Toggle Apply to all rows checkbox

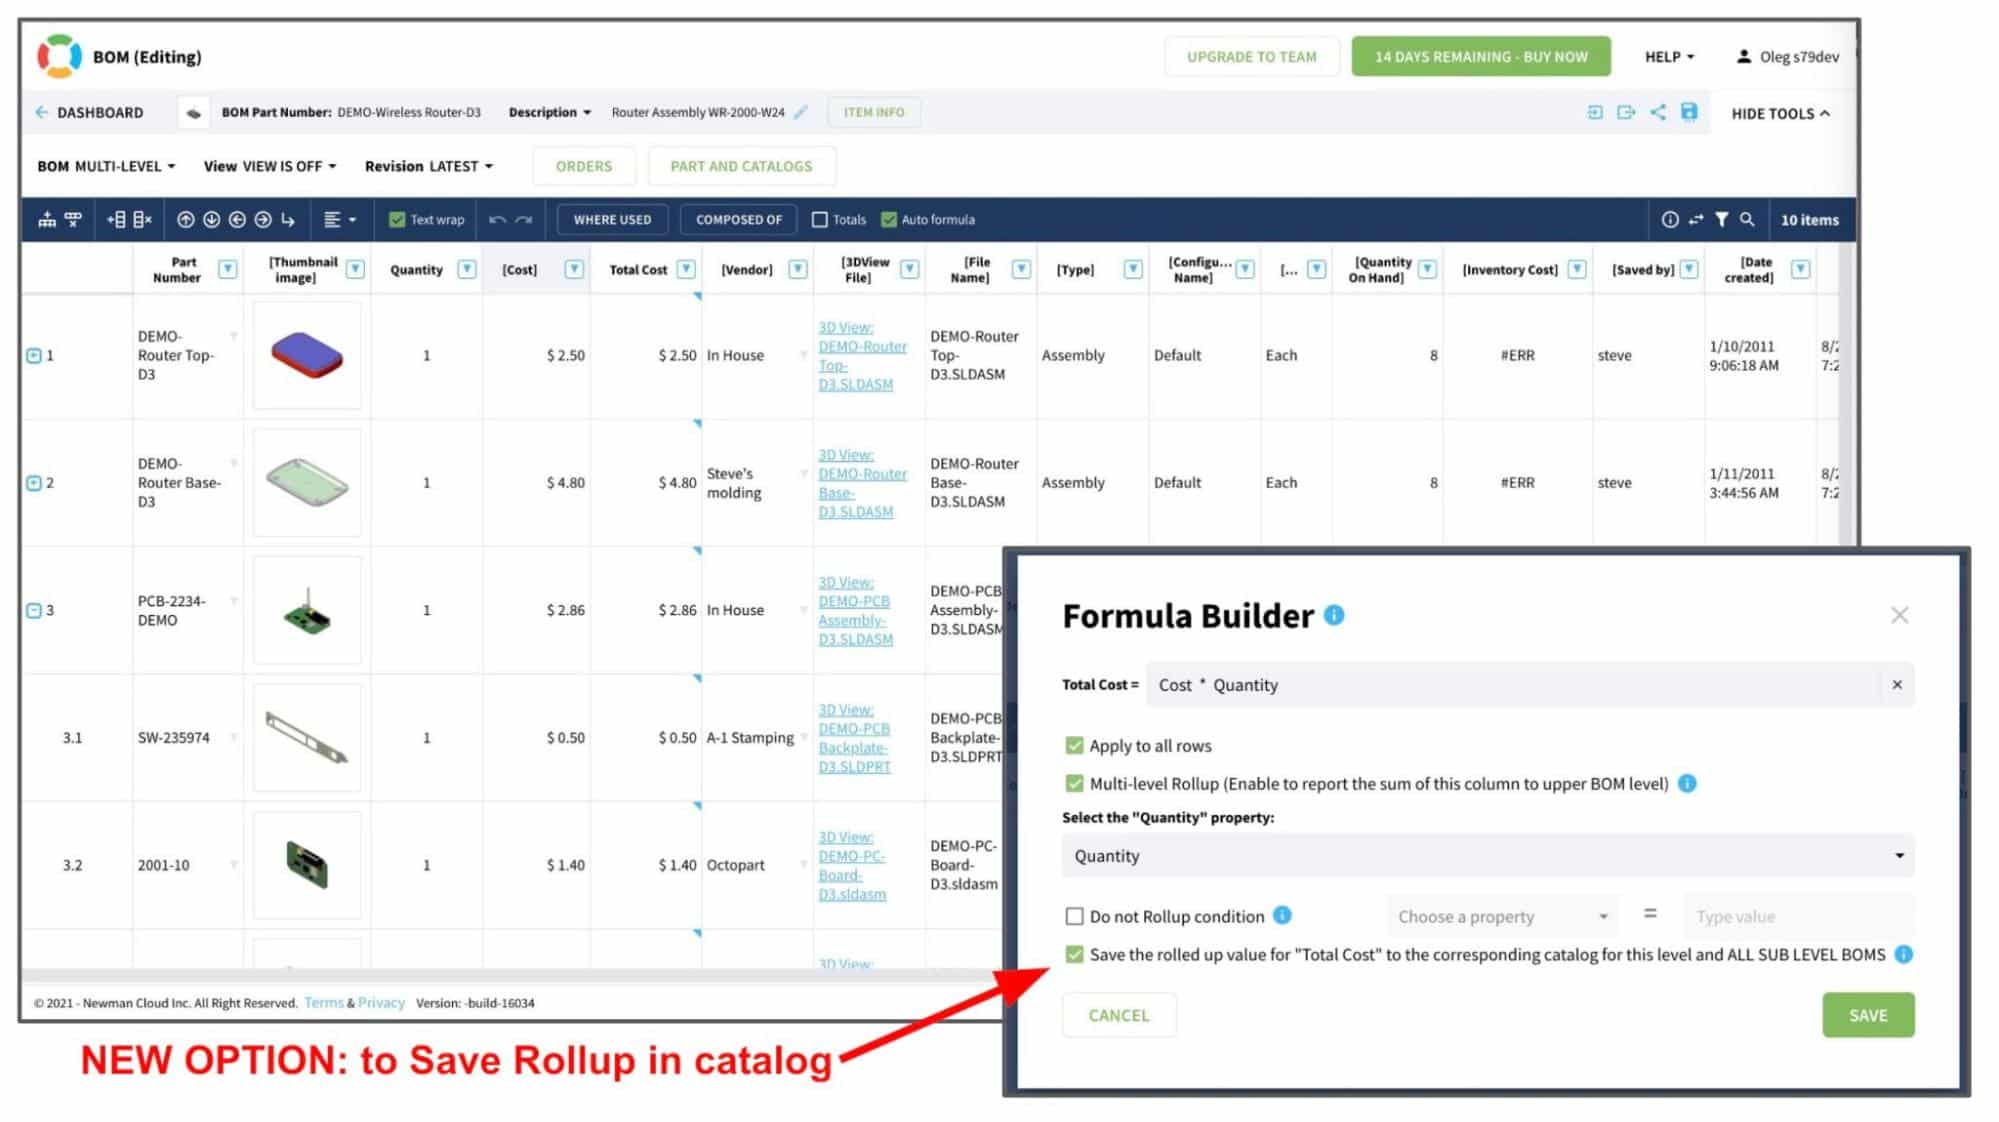point(1074,746)
